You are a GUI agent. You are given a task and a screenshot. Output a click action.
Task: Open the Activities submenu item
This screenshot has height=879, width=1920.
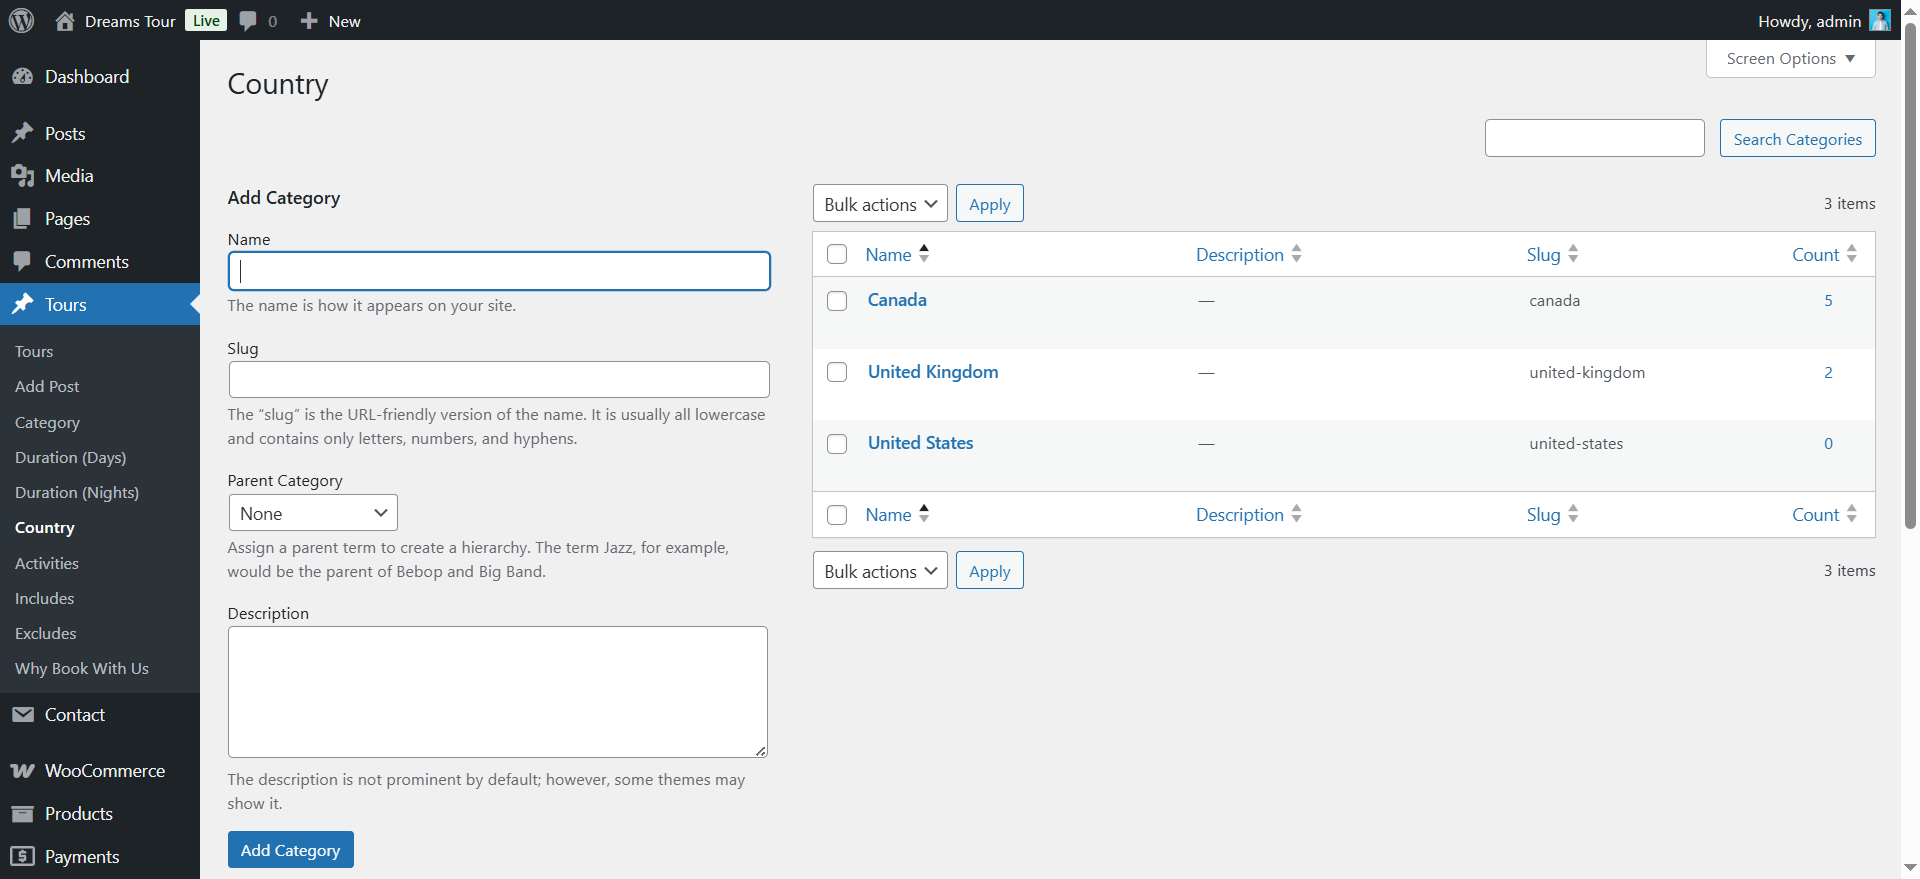(47, 564)
